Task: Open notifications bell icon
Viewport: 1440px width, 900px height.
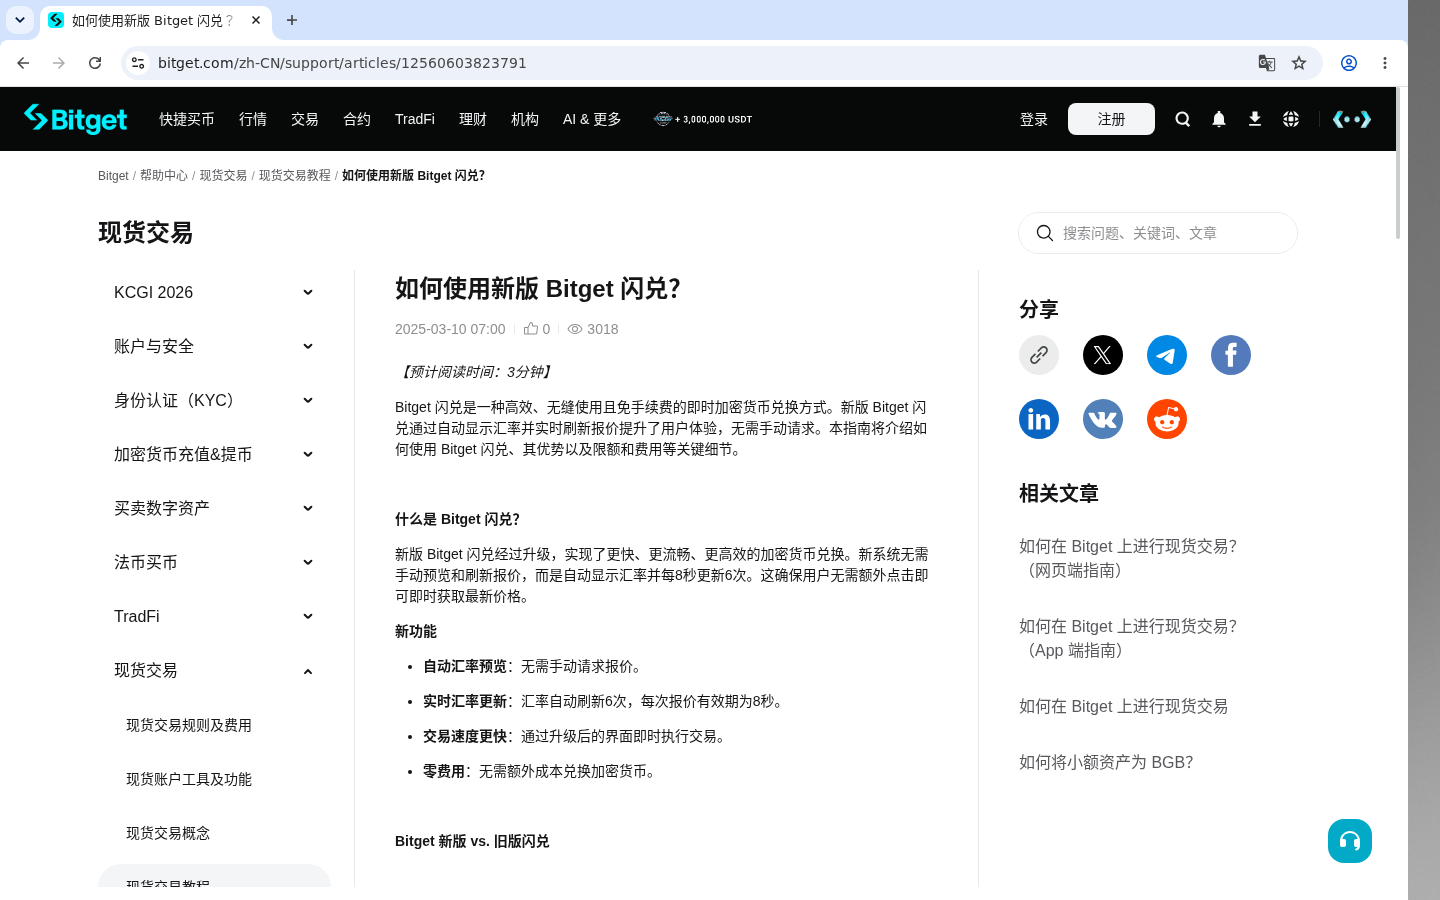Action: click(1219, 119)
